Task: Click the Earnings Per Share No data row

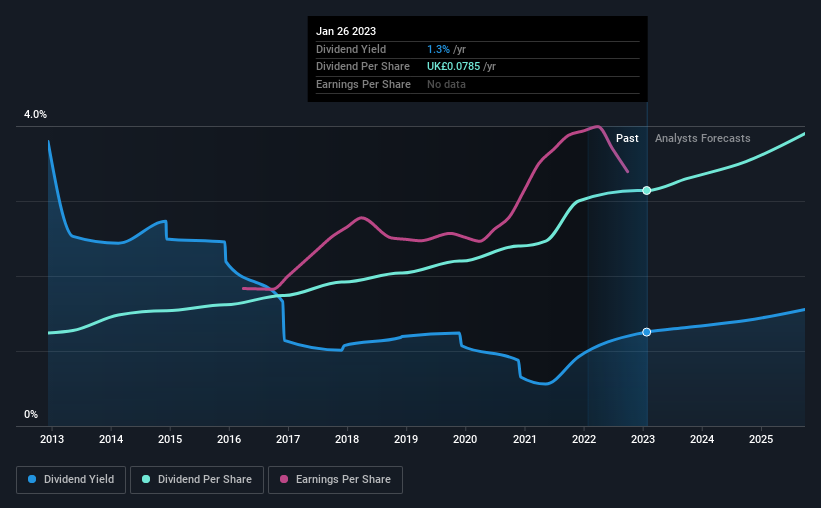Action: tap(478, 84)
